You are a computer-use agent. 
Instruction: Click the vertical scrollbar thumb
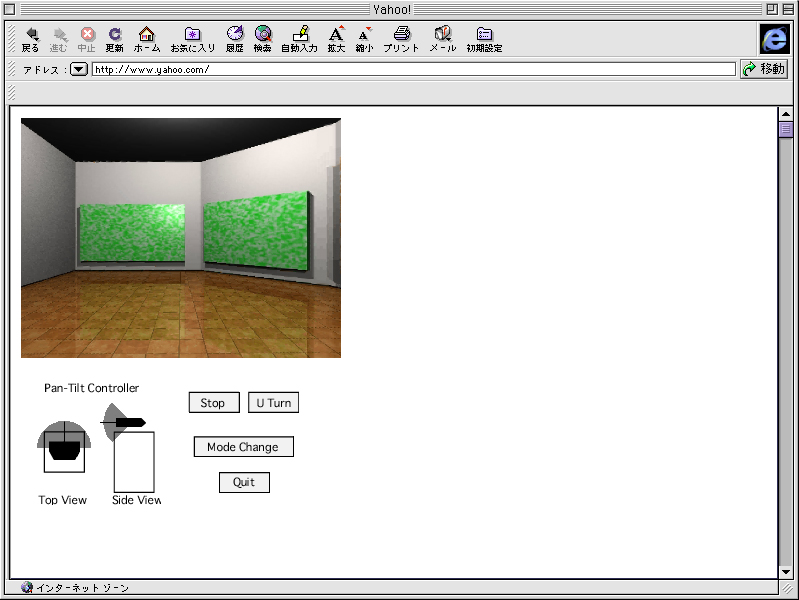(x=786, y=129)
